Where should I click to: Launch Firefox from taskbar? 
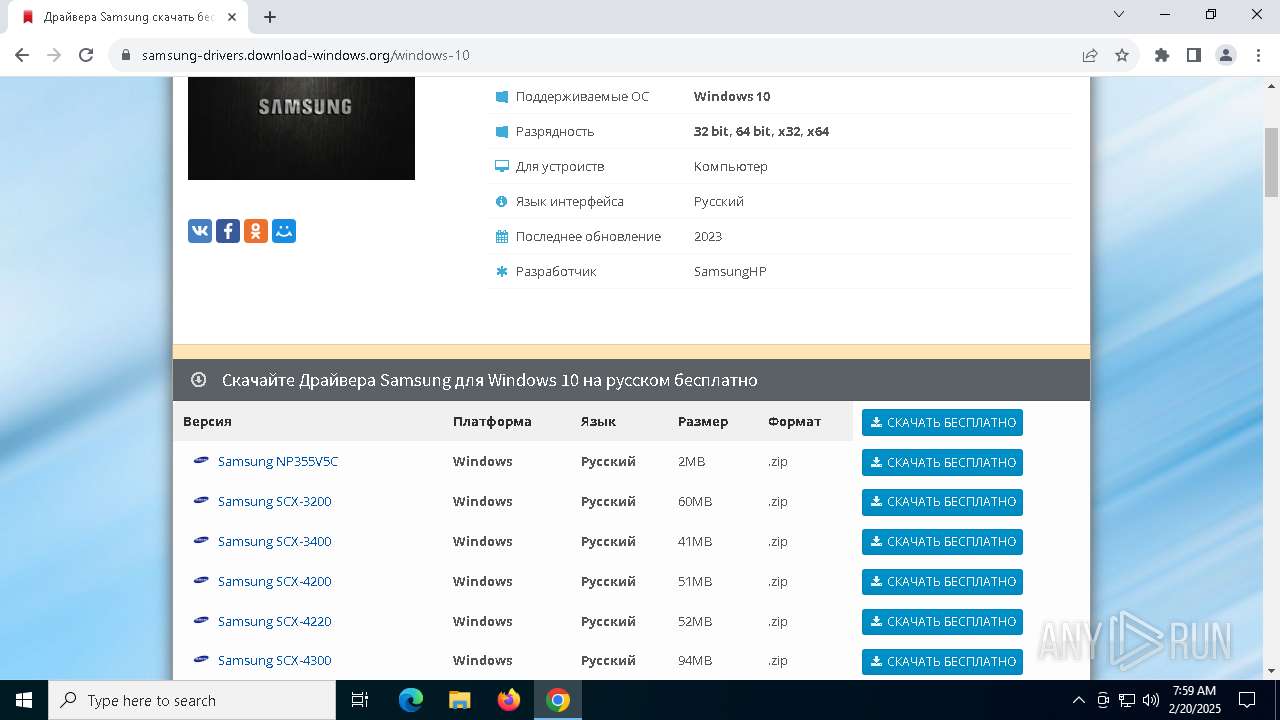coord(509,700)
